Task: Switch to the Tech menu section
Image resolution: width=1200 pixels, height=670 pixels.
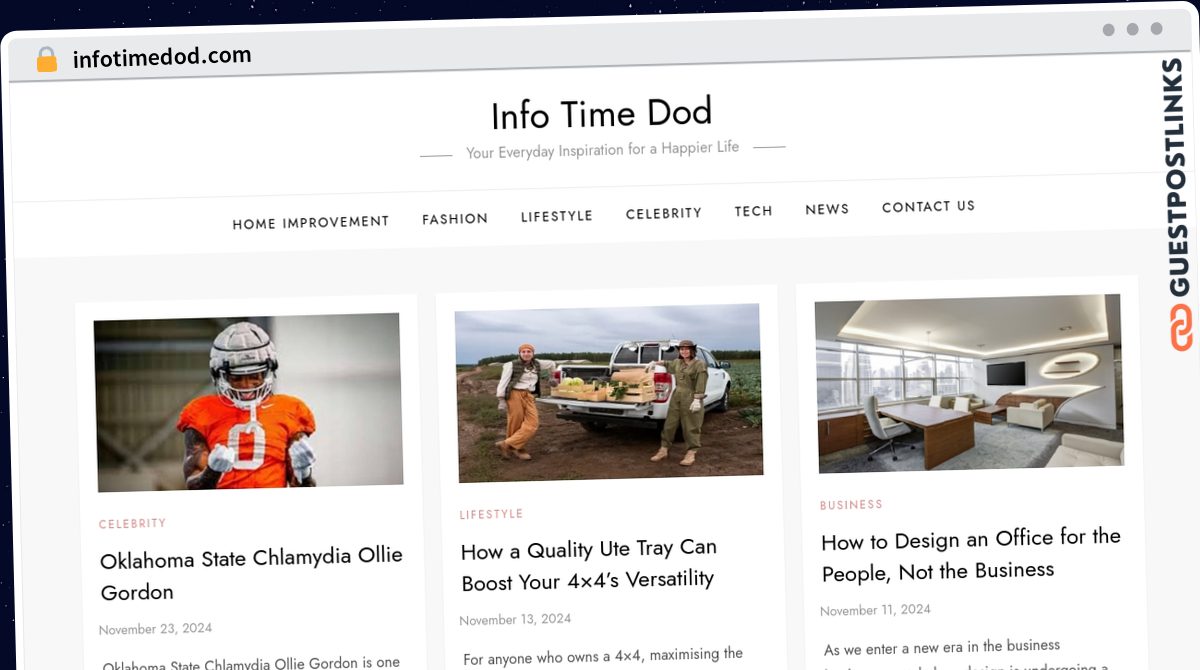Action: pos(754,211)
